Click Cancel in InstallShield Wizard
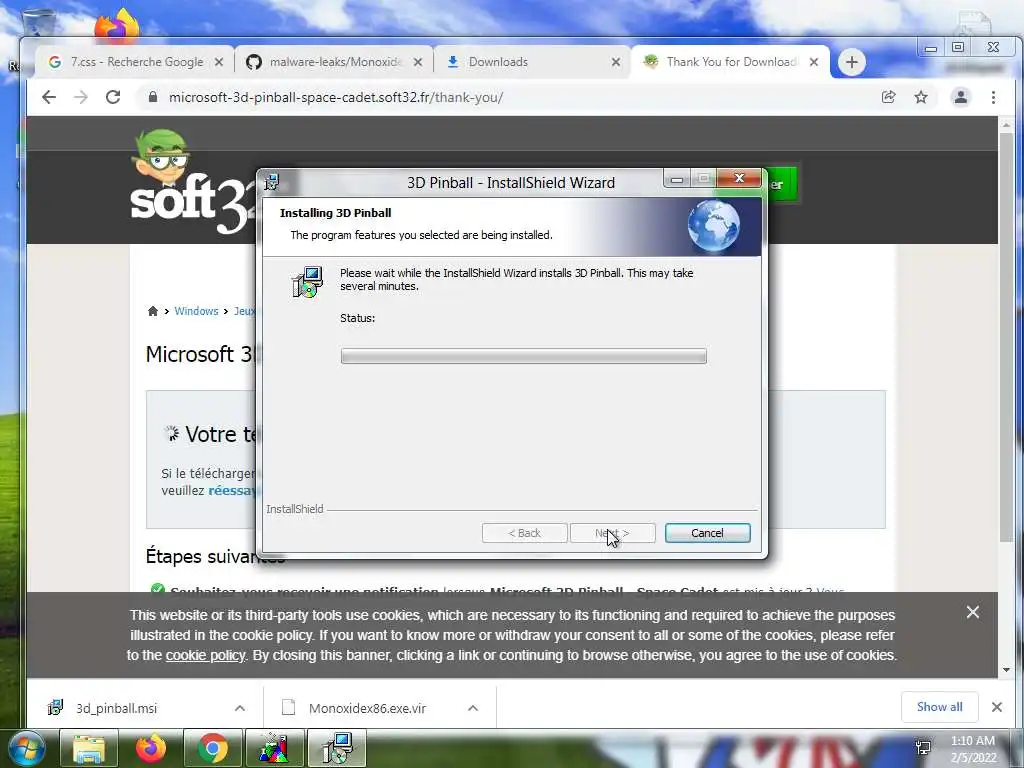 707,533
